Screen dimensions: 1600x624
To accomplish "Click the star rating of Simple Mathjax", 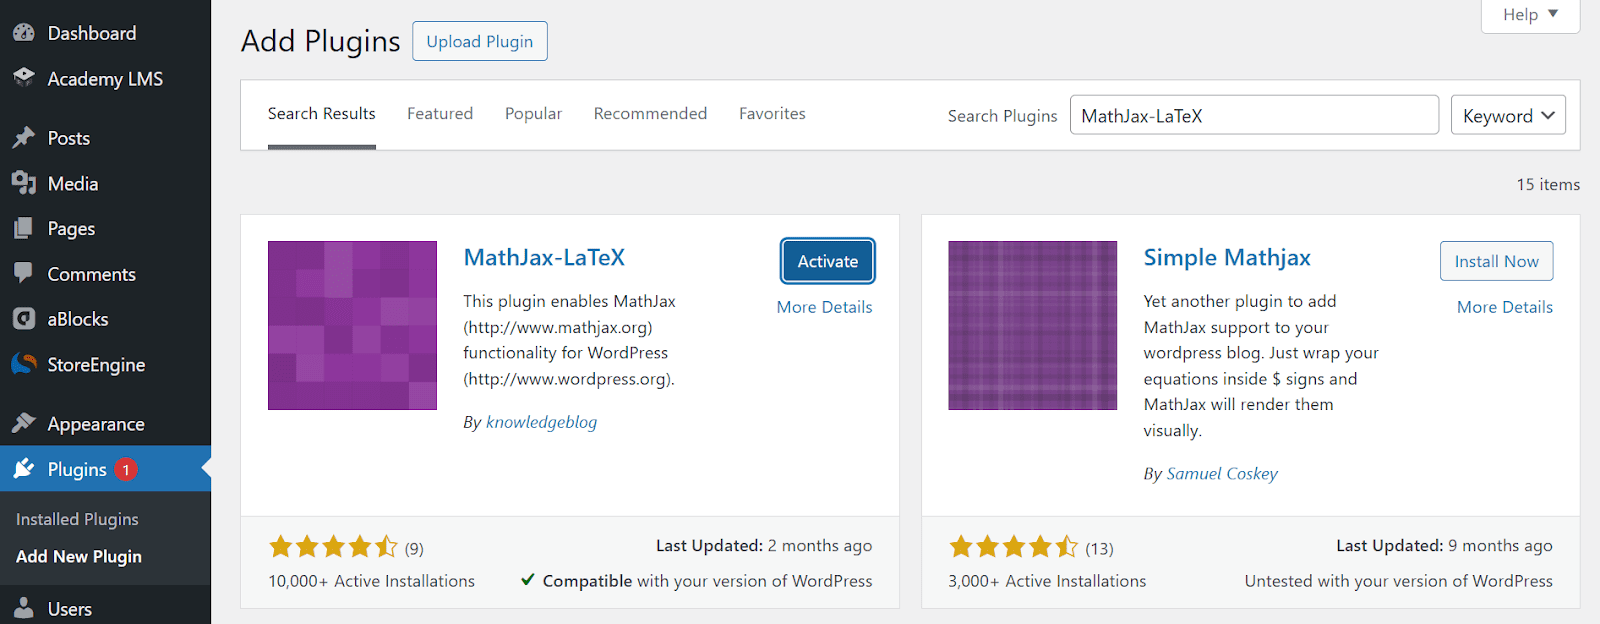I will pyautogui.click(x=1014, y=547).
